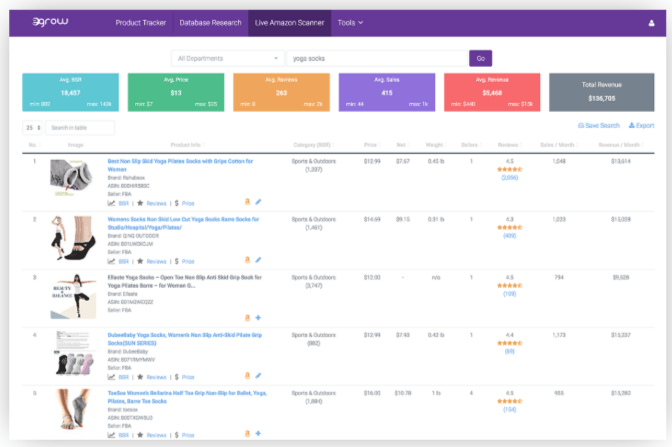Click BSR chart icon in QING OUTDOOR row

111,261
